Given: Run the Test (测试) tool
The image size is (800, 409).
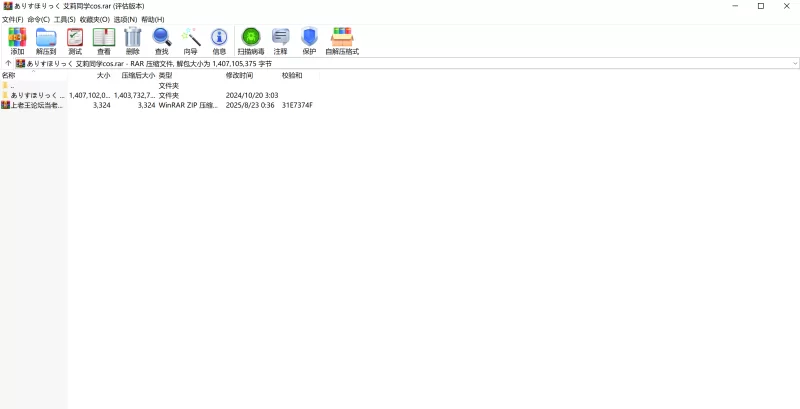Looking at the screenshot, I should 74,41.
